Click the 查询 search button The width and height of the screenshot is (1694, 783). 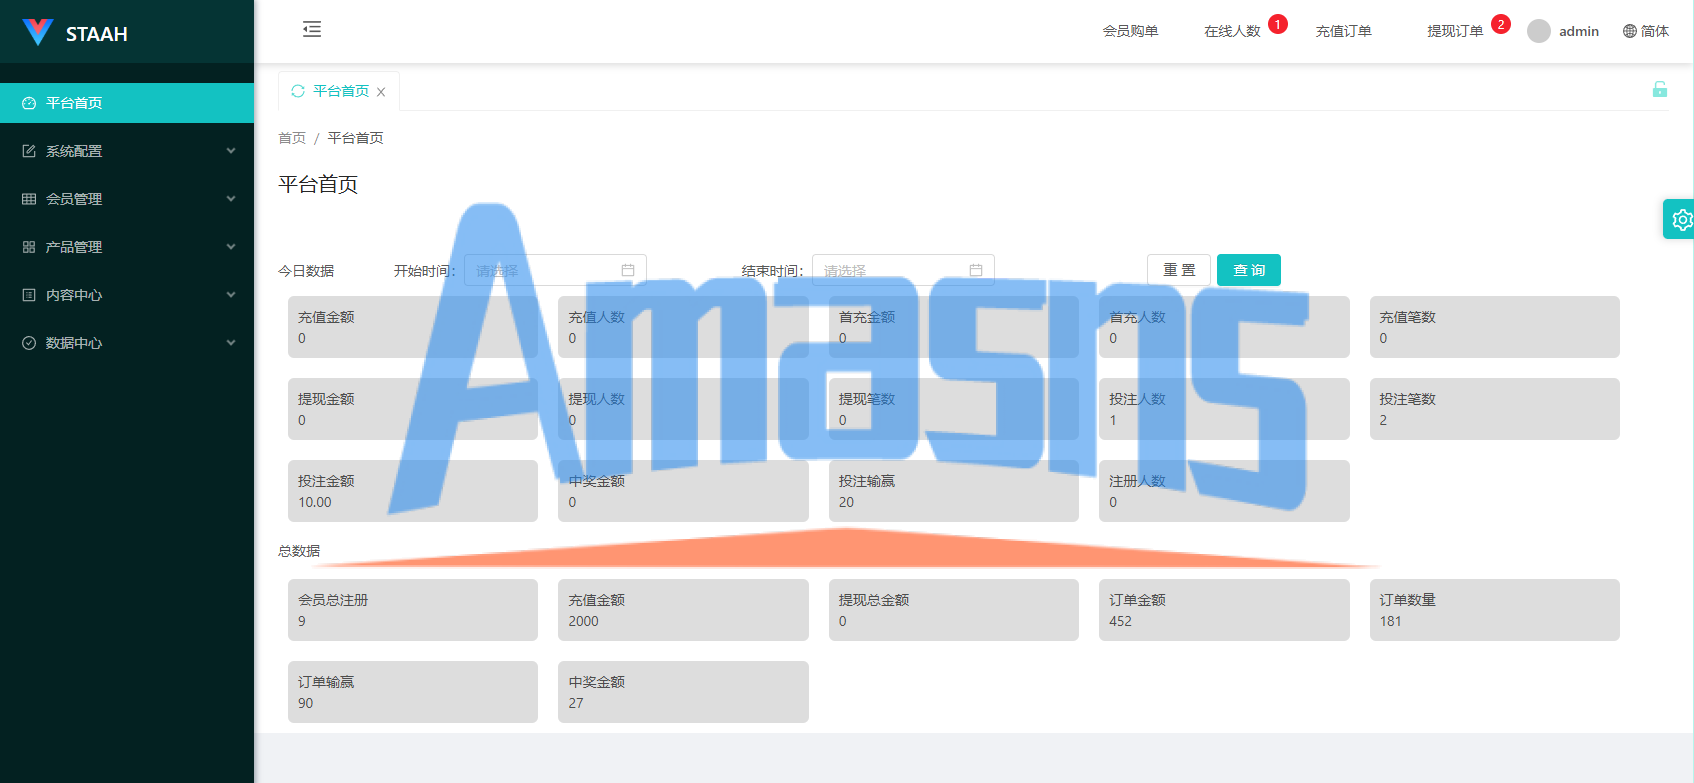click(1249, 270)
